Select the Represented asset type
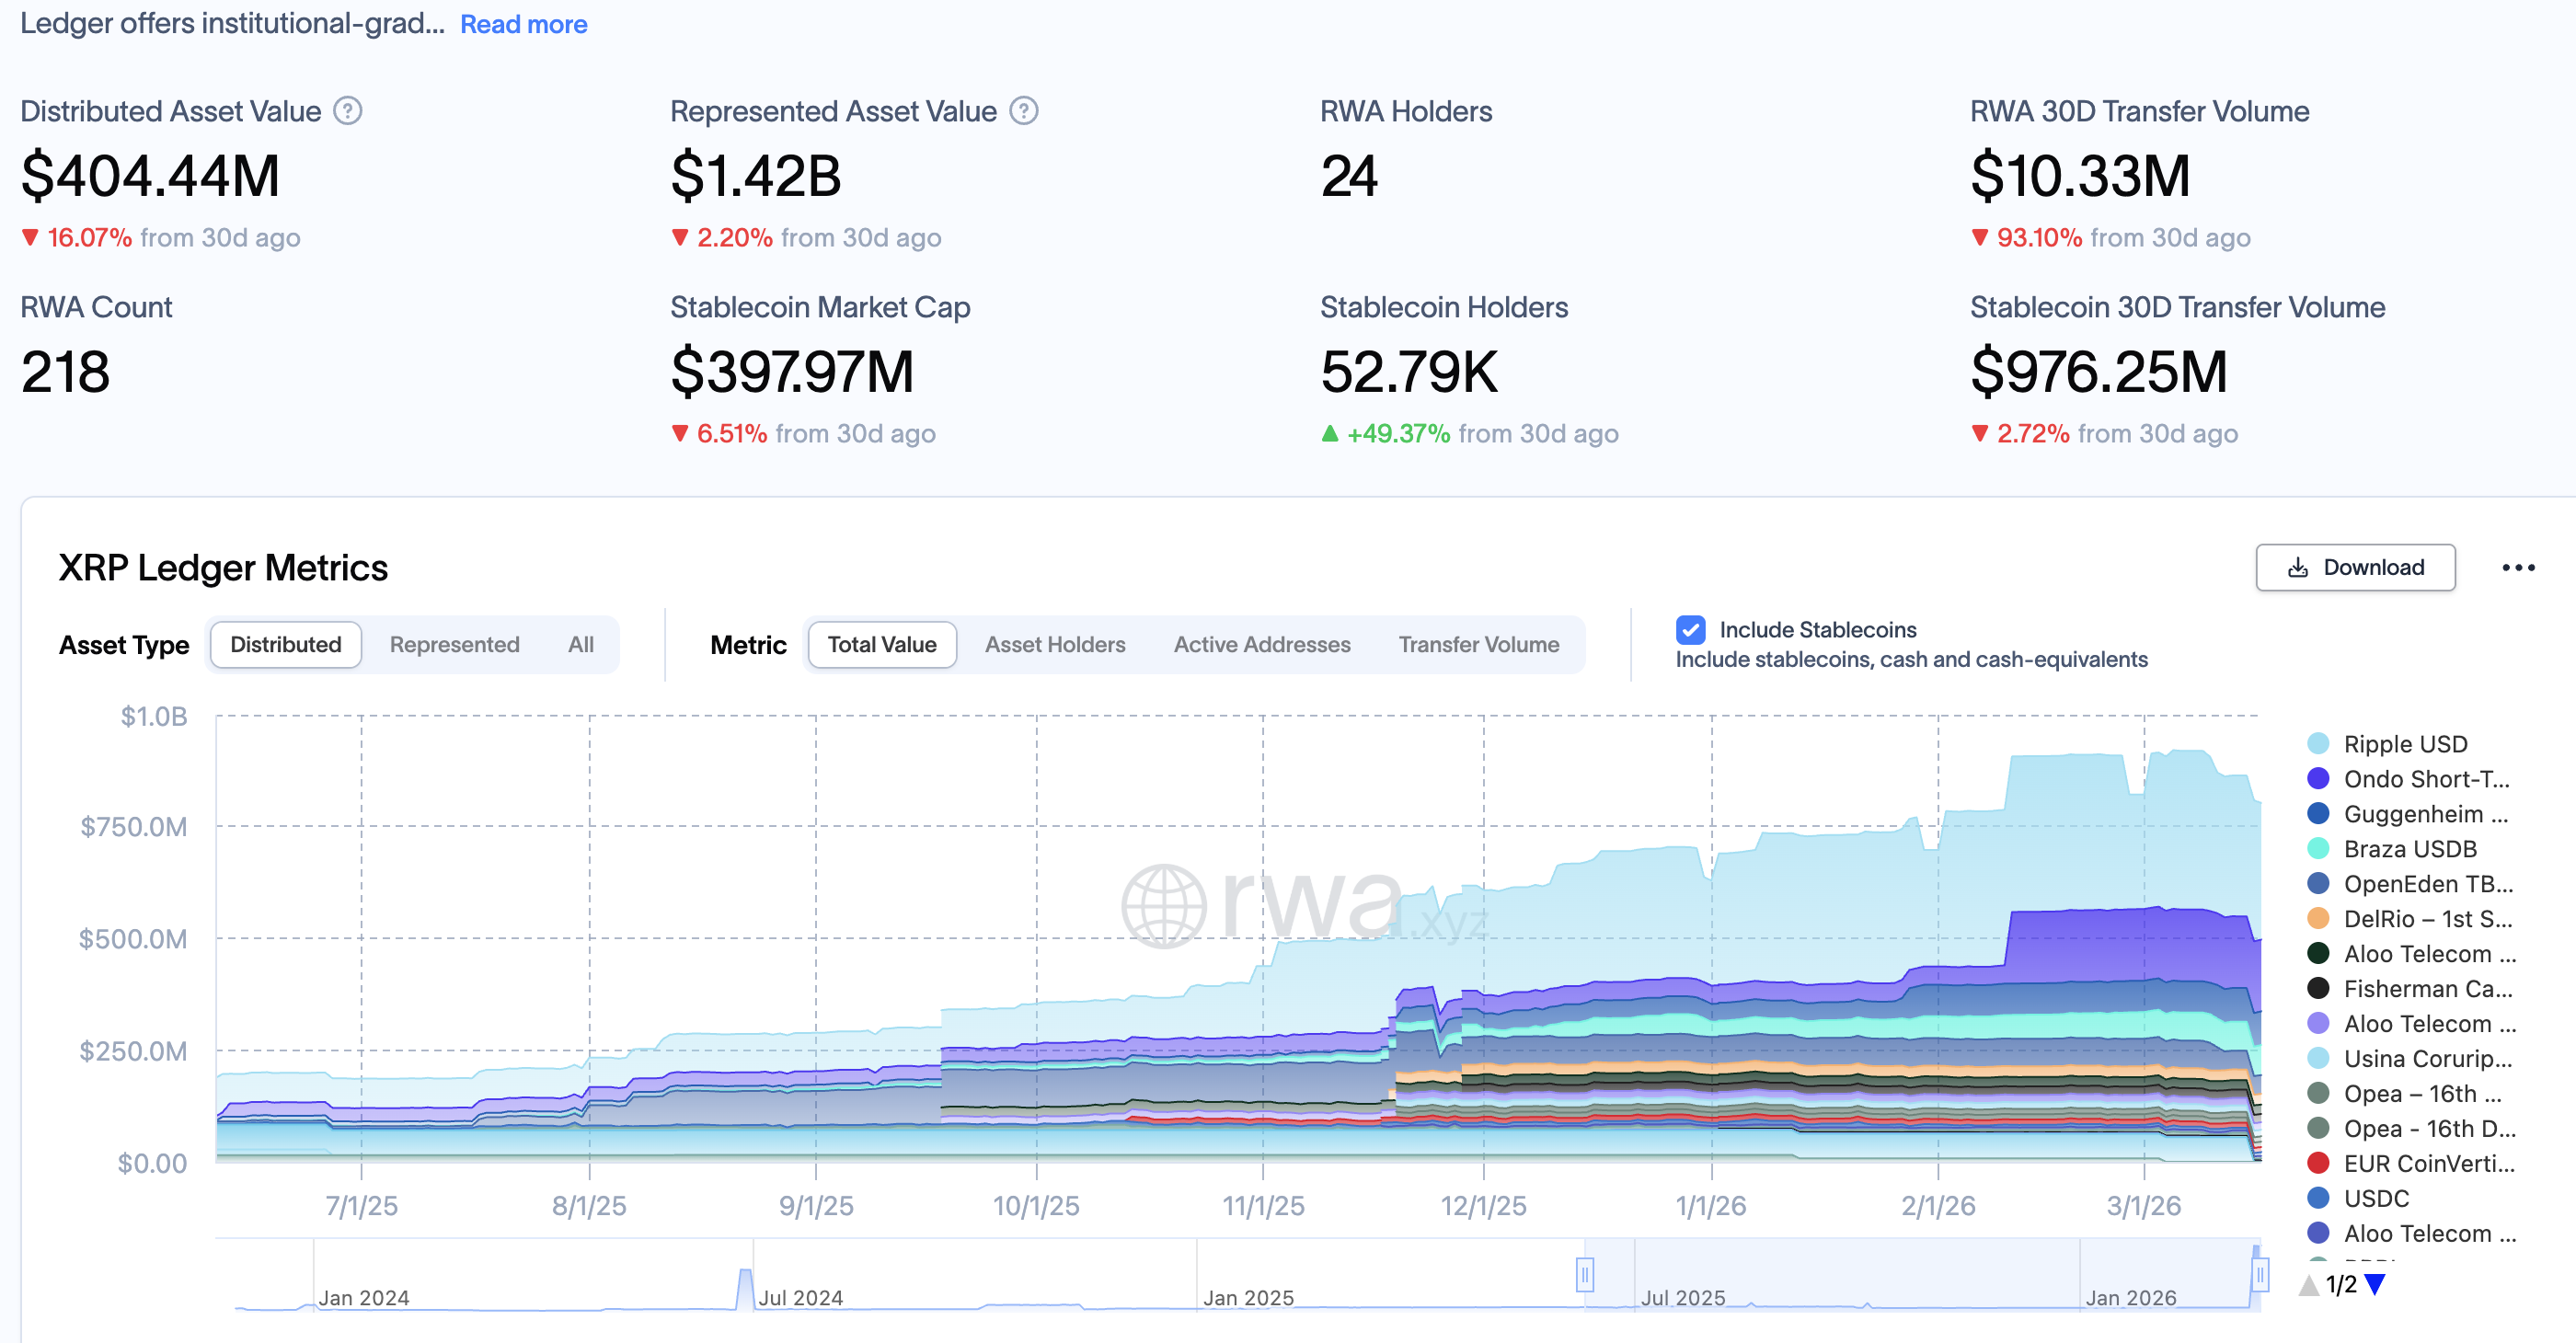The width and height of the screenshot is (2576, 1343). (454, 645)
